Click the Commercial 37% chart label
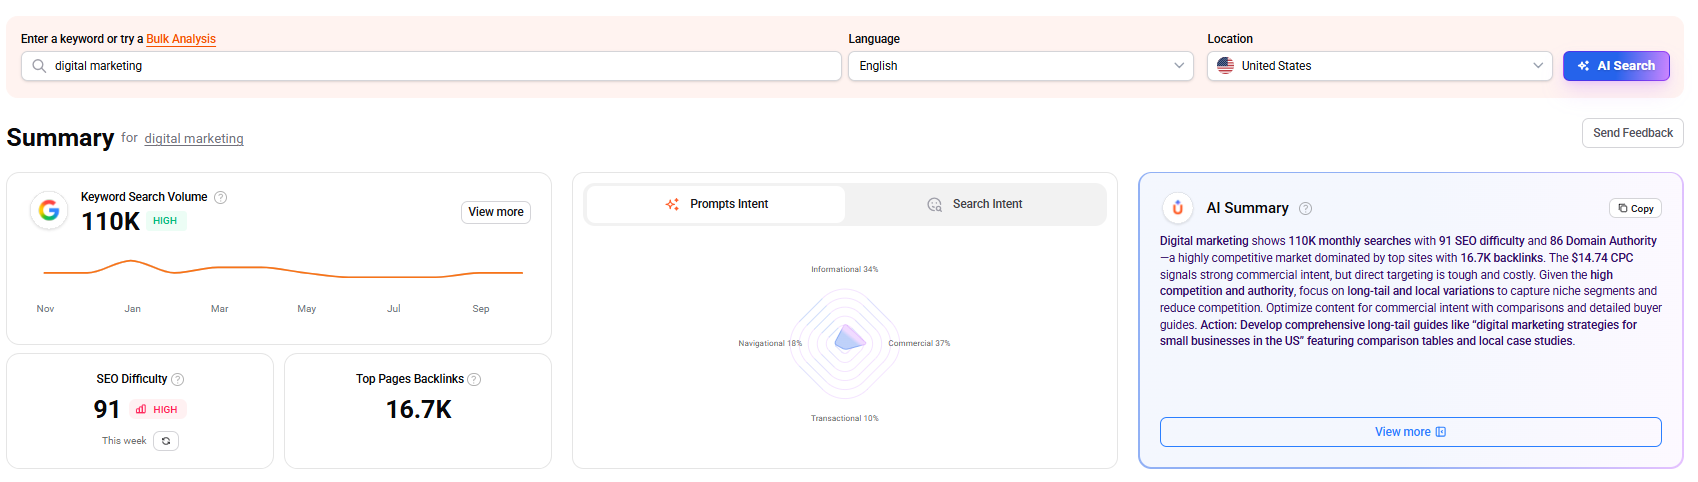Viewport: 1698px width, 482px height. [919, 344]
